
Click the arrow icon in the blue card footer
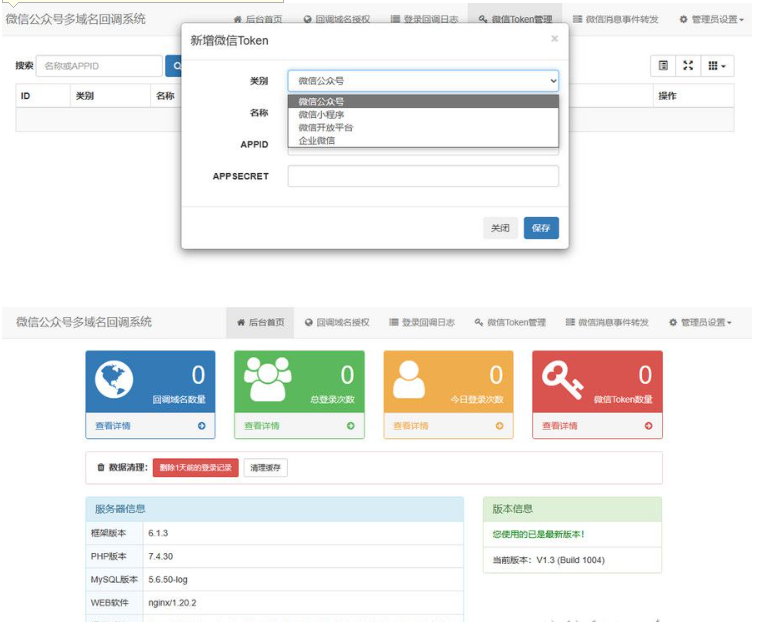click(x=201, y=426)
